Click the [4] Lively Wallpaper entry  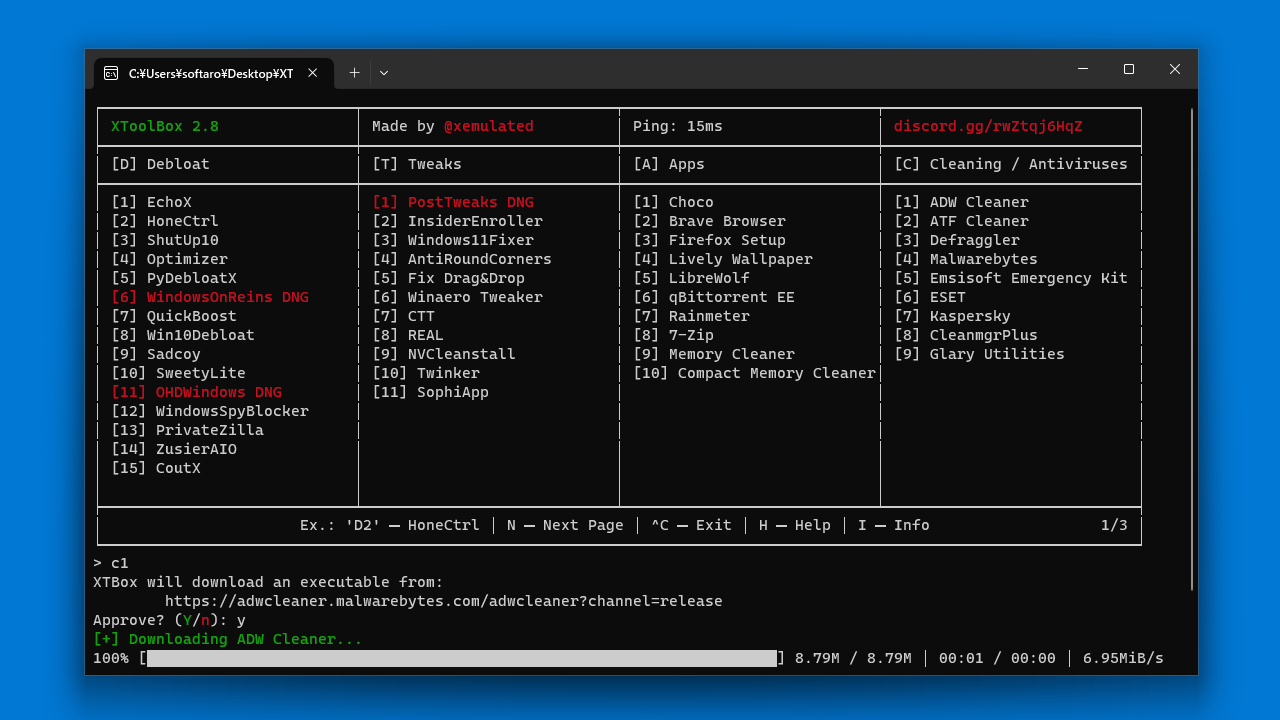[x=723, y=259]
